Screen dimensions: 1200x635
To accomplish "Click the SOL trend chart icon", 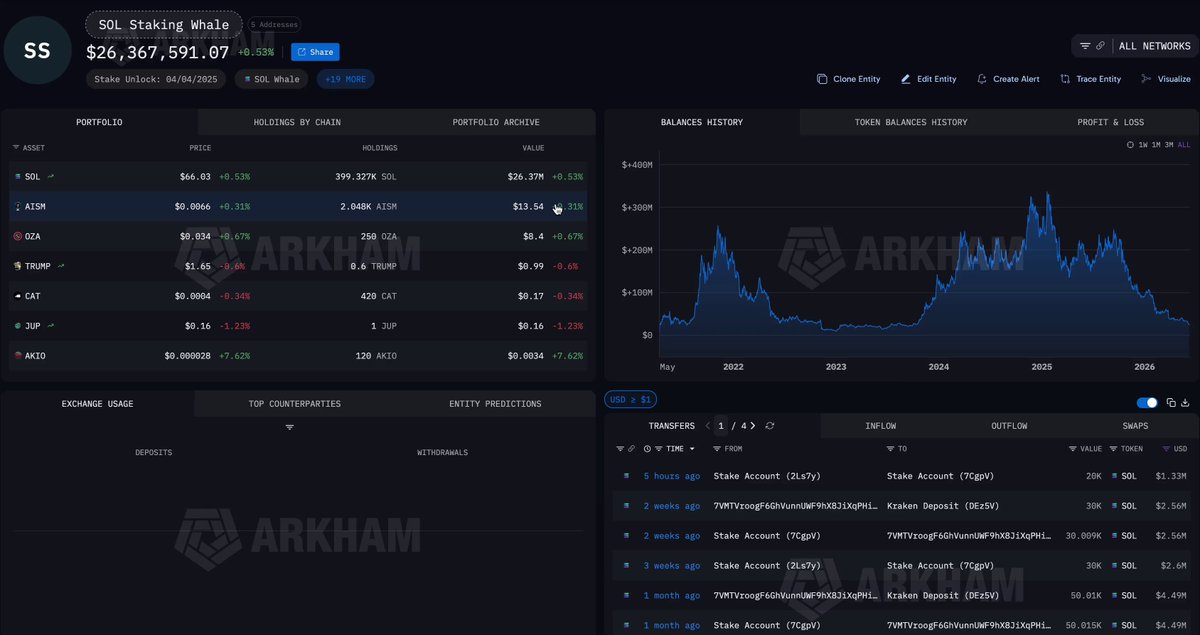I will [x=50, y=176].
